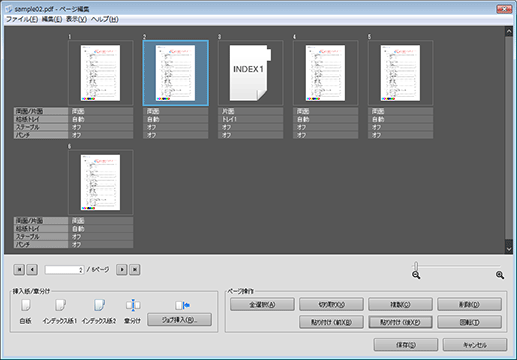517x360 pixels.
Task: Click the 保存(S) save button
Action: [x=406, y=345]
